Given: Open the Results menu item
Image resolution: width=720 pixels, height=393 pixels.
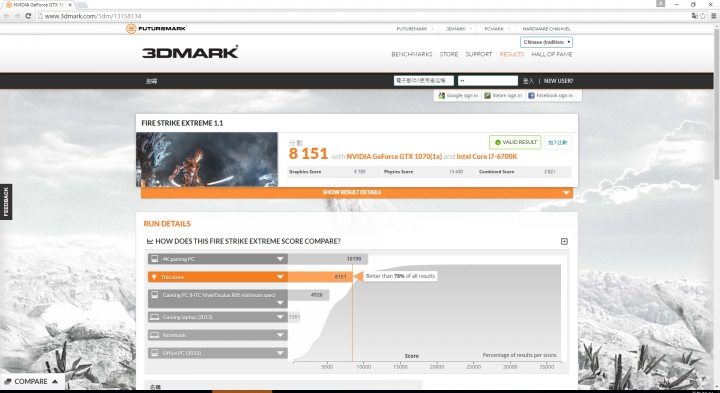Looking at the screenshot, I should click(512, 54).
